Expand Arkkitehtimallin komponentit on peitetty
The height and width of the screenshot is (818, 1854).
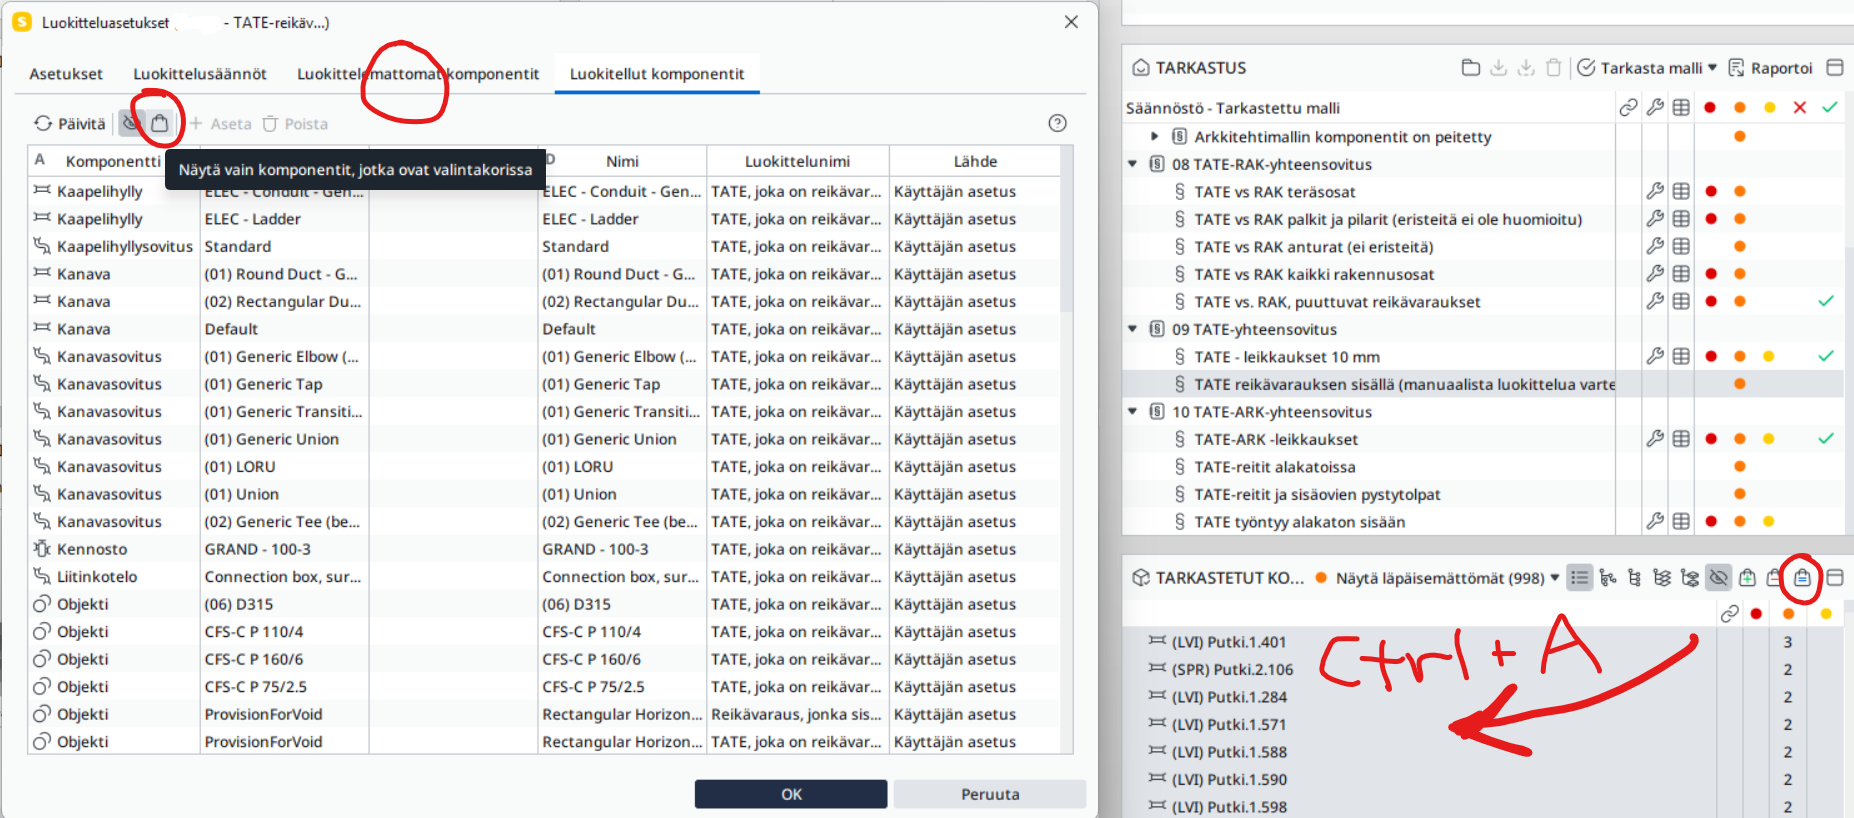coord(1154,136)
